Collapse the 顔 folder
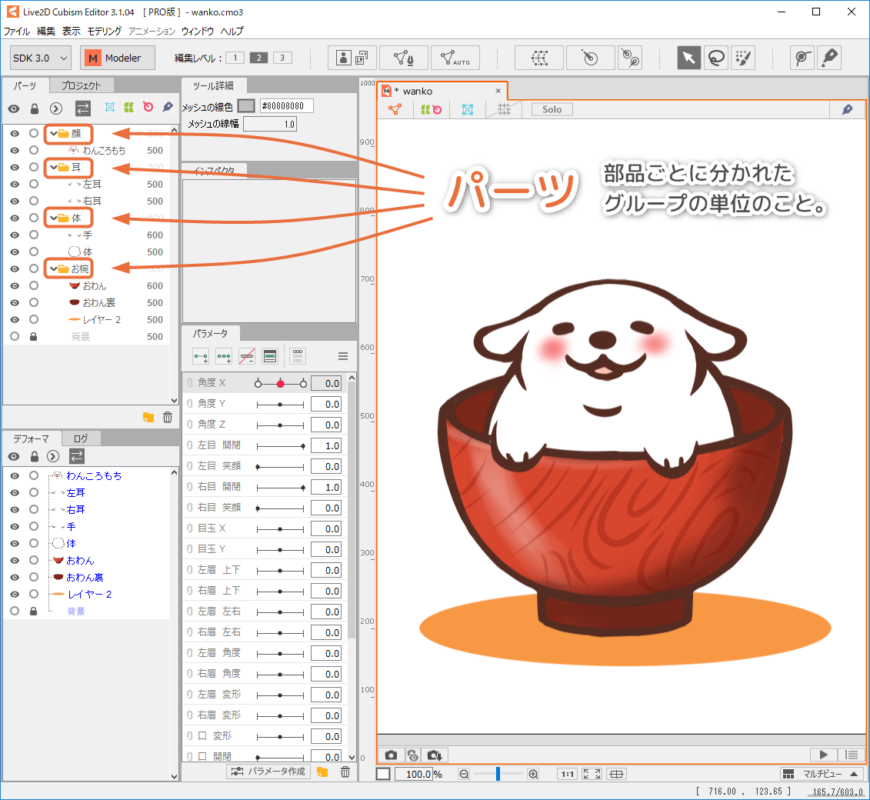This screenshot has width=870, height=800. click(53, 133)
